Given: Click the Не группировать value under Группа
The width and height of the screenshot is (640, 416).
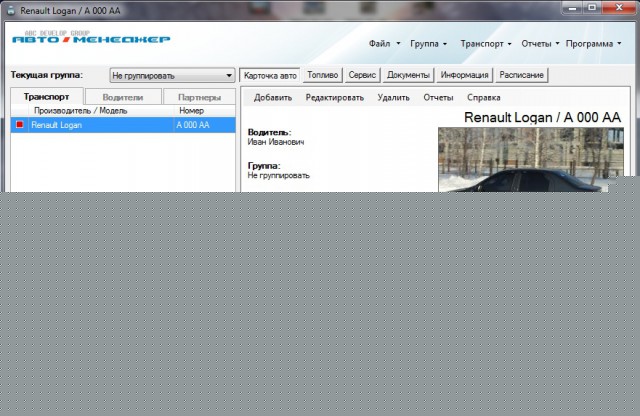Looking at the screenshot, I should click(x=279, y=176).
